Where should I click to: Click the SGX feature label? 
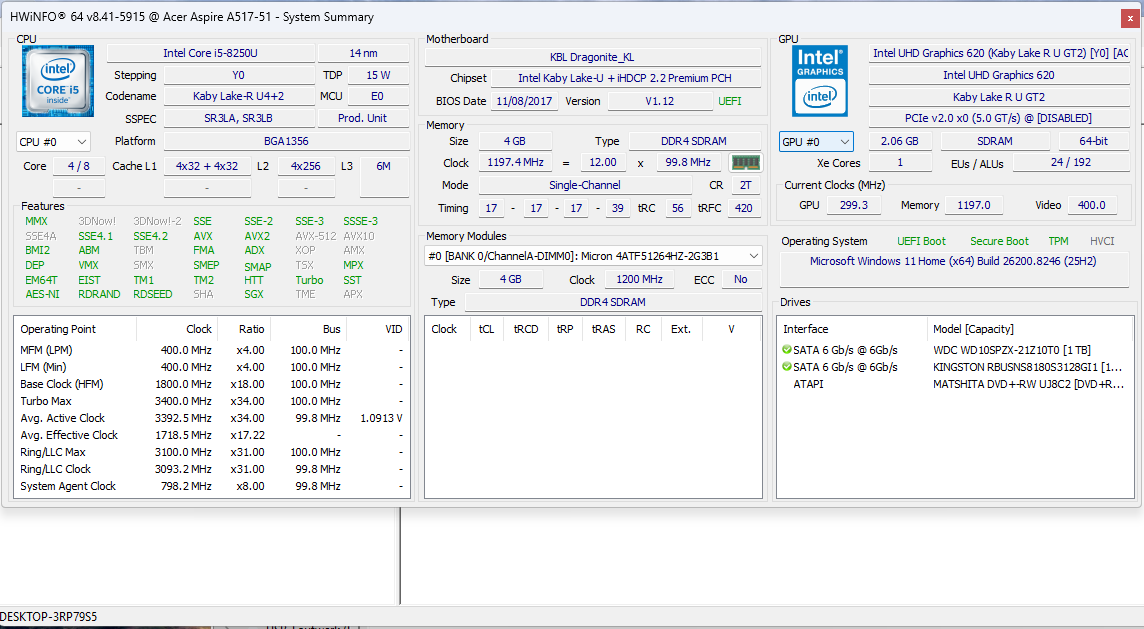coord(254,294)
